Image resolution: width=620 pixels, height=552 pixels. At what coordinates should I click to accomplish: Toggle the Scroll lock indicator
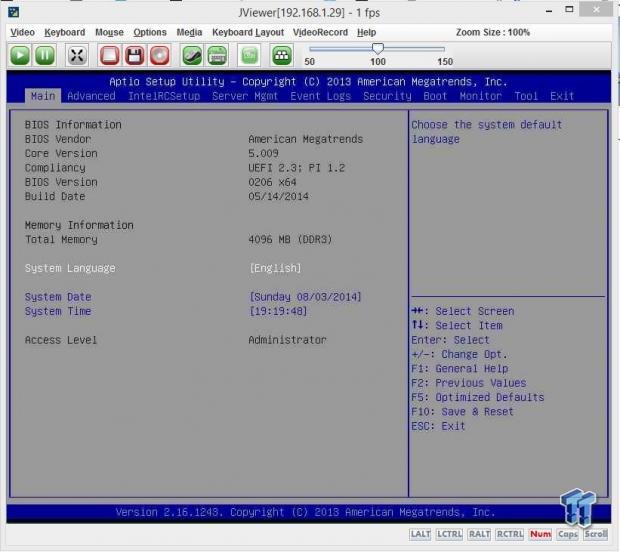[x=595, y=535]
